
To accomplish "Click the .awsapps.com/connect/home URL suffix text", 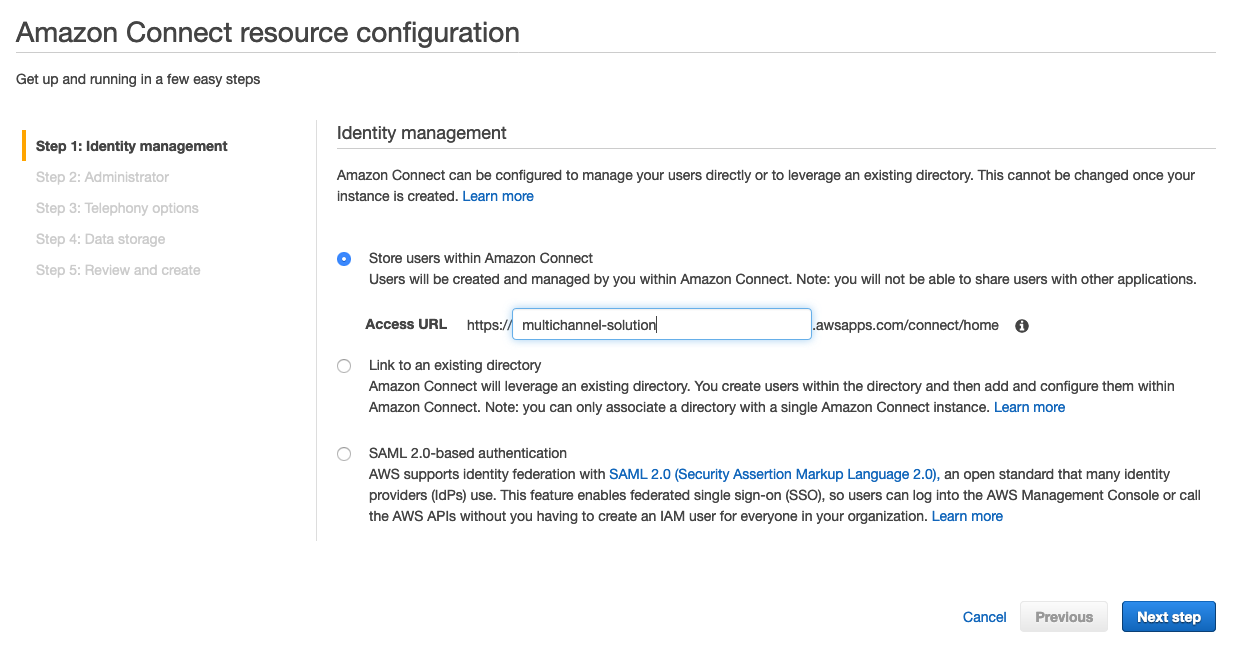I will point(906,325).
